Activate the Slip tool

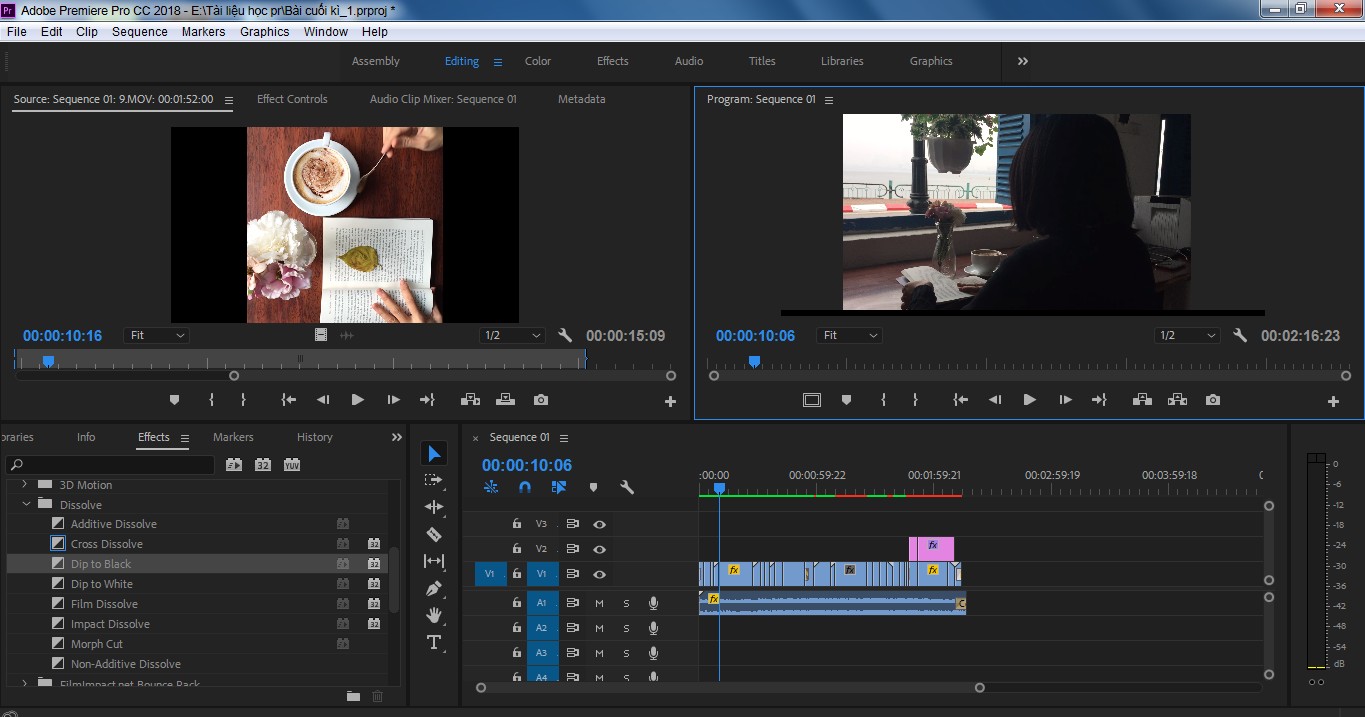tap(434, 561)
